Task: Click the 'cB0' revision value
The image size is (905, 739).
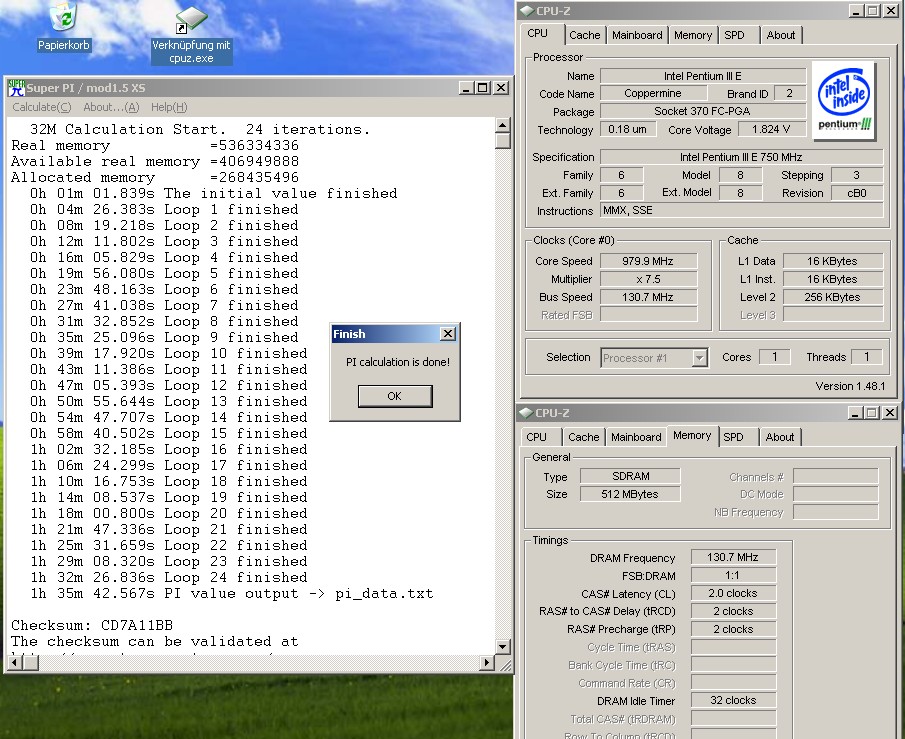Action: coord(857,193)
